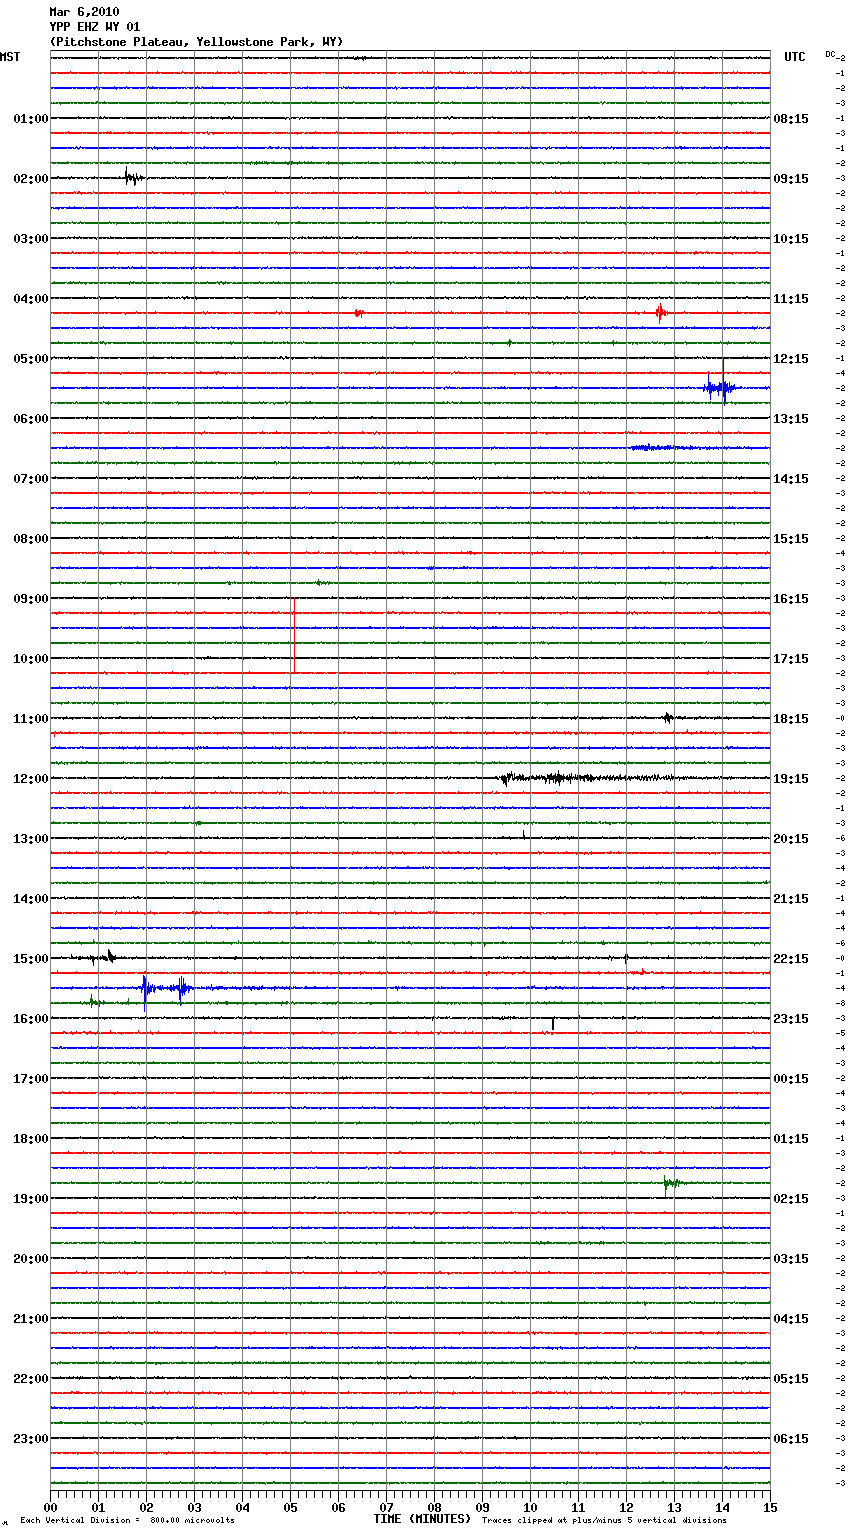The image size is (850, 1534).
Task: Click the '12:15' UTC time label
Action: point(791,359)
